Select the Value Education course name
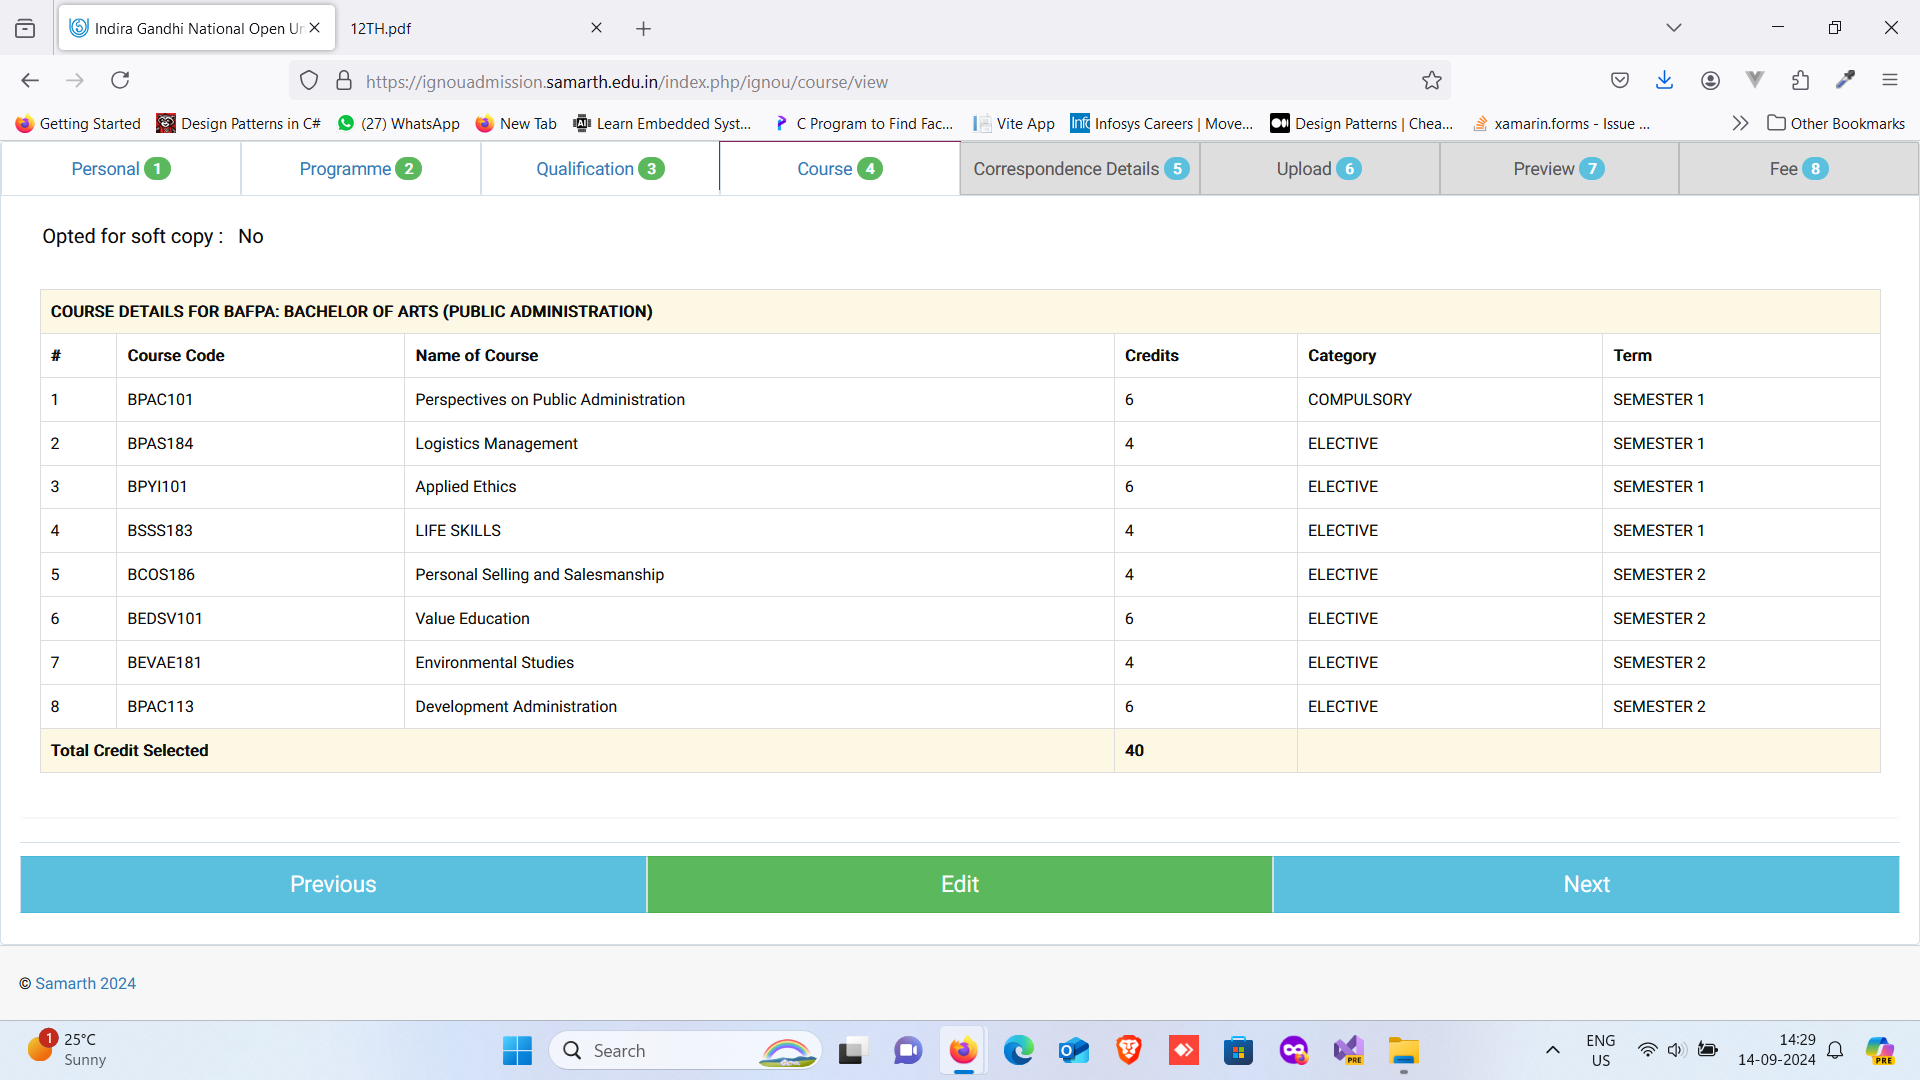Viewport: 1920px width, 1080px height. coord(472,618)
